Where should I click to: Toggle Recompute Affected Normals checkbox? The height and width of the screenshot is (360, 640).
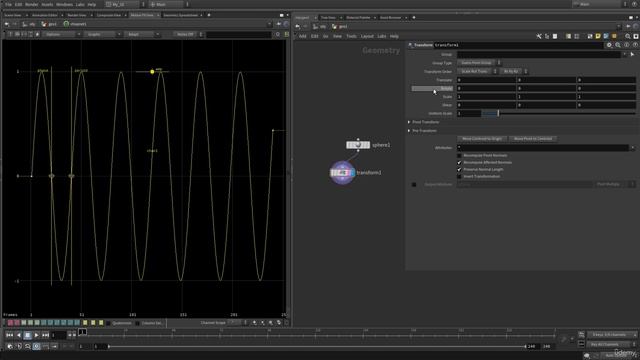tap(459, 162)
